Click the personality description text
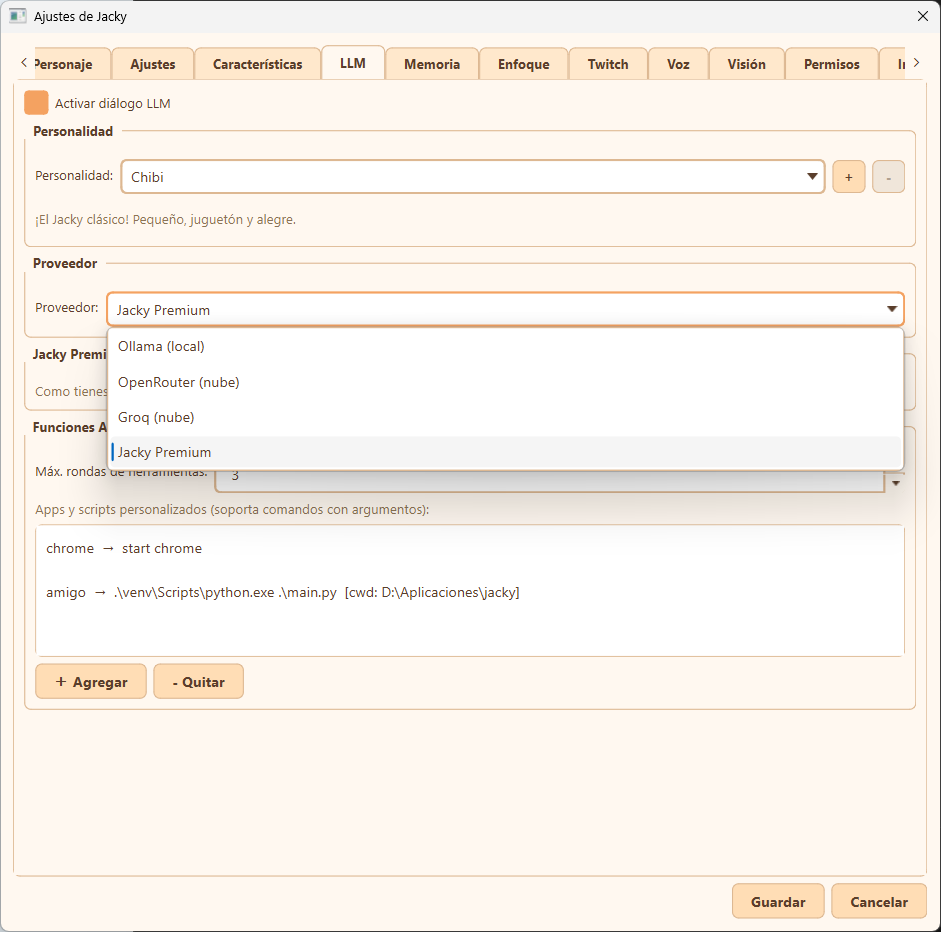The height and width of the screenshot is (932, 941). pos(165,220)
